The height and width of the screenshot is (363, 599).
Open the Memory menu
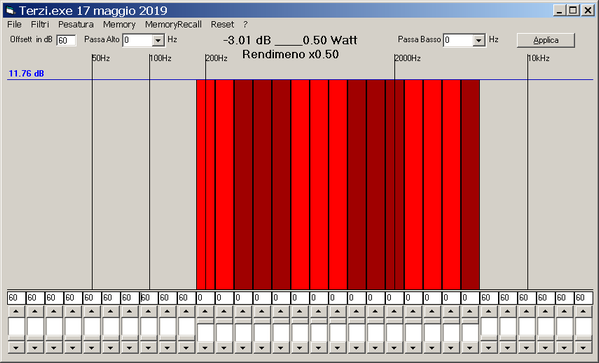coord(119,24)
